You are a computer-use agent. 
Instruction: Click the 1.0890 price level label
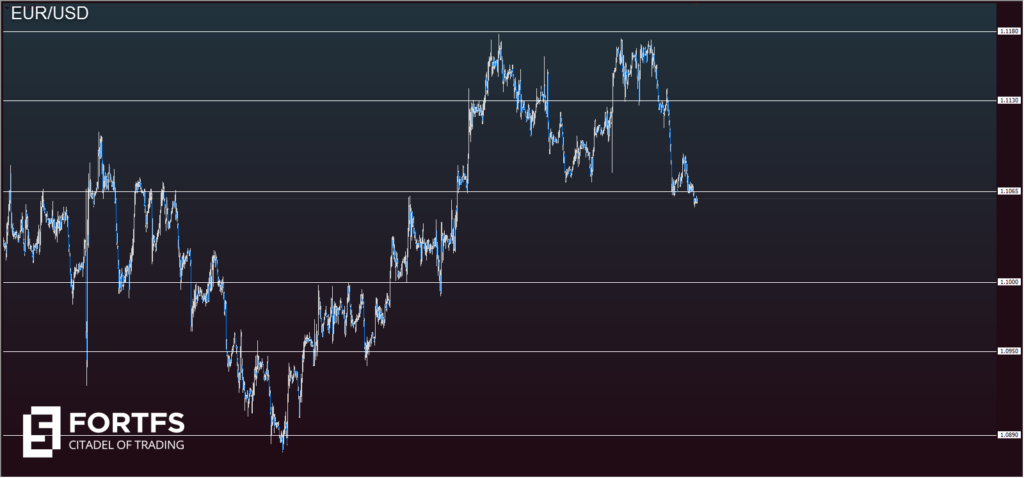pos(1008,435)
